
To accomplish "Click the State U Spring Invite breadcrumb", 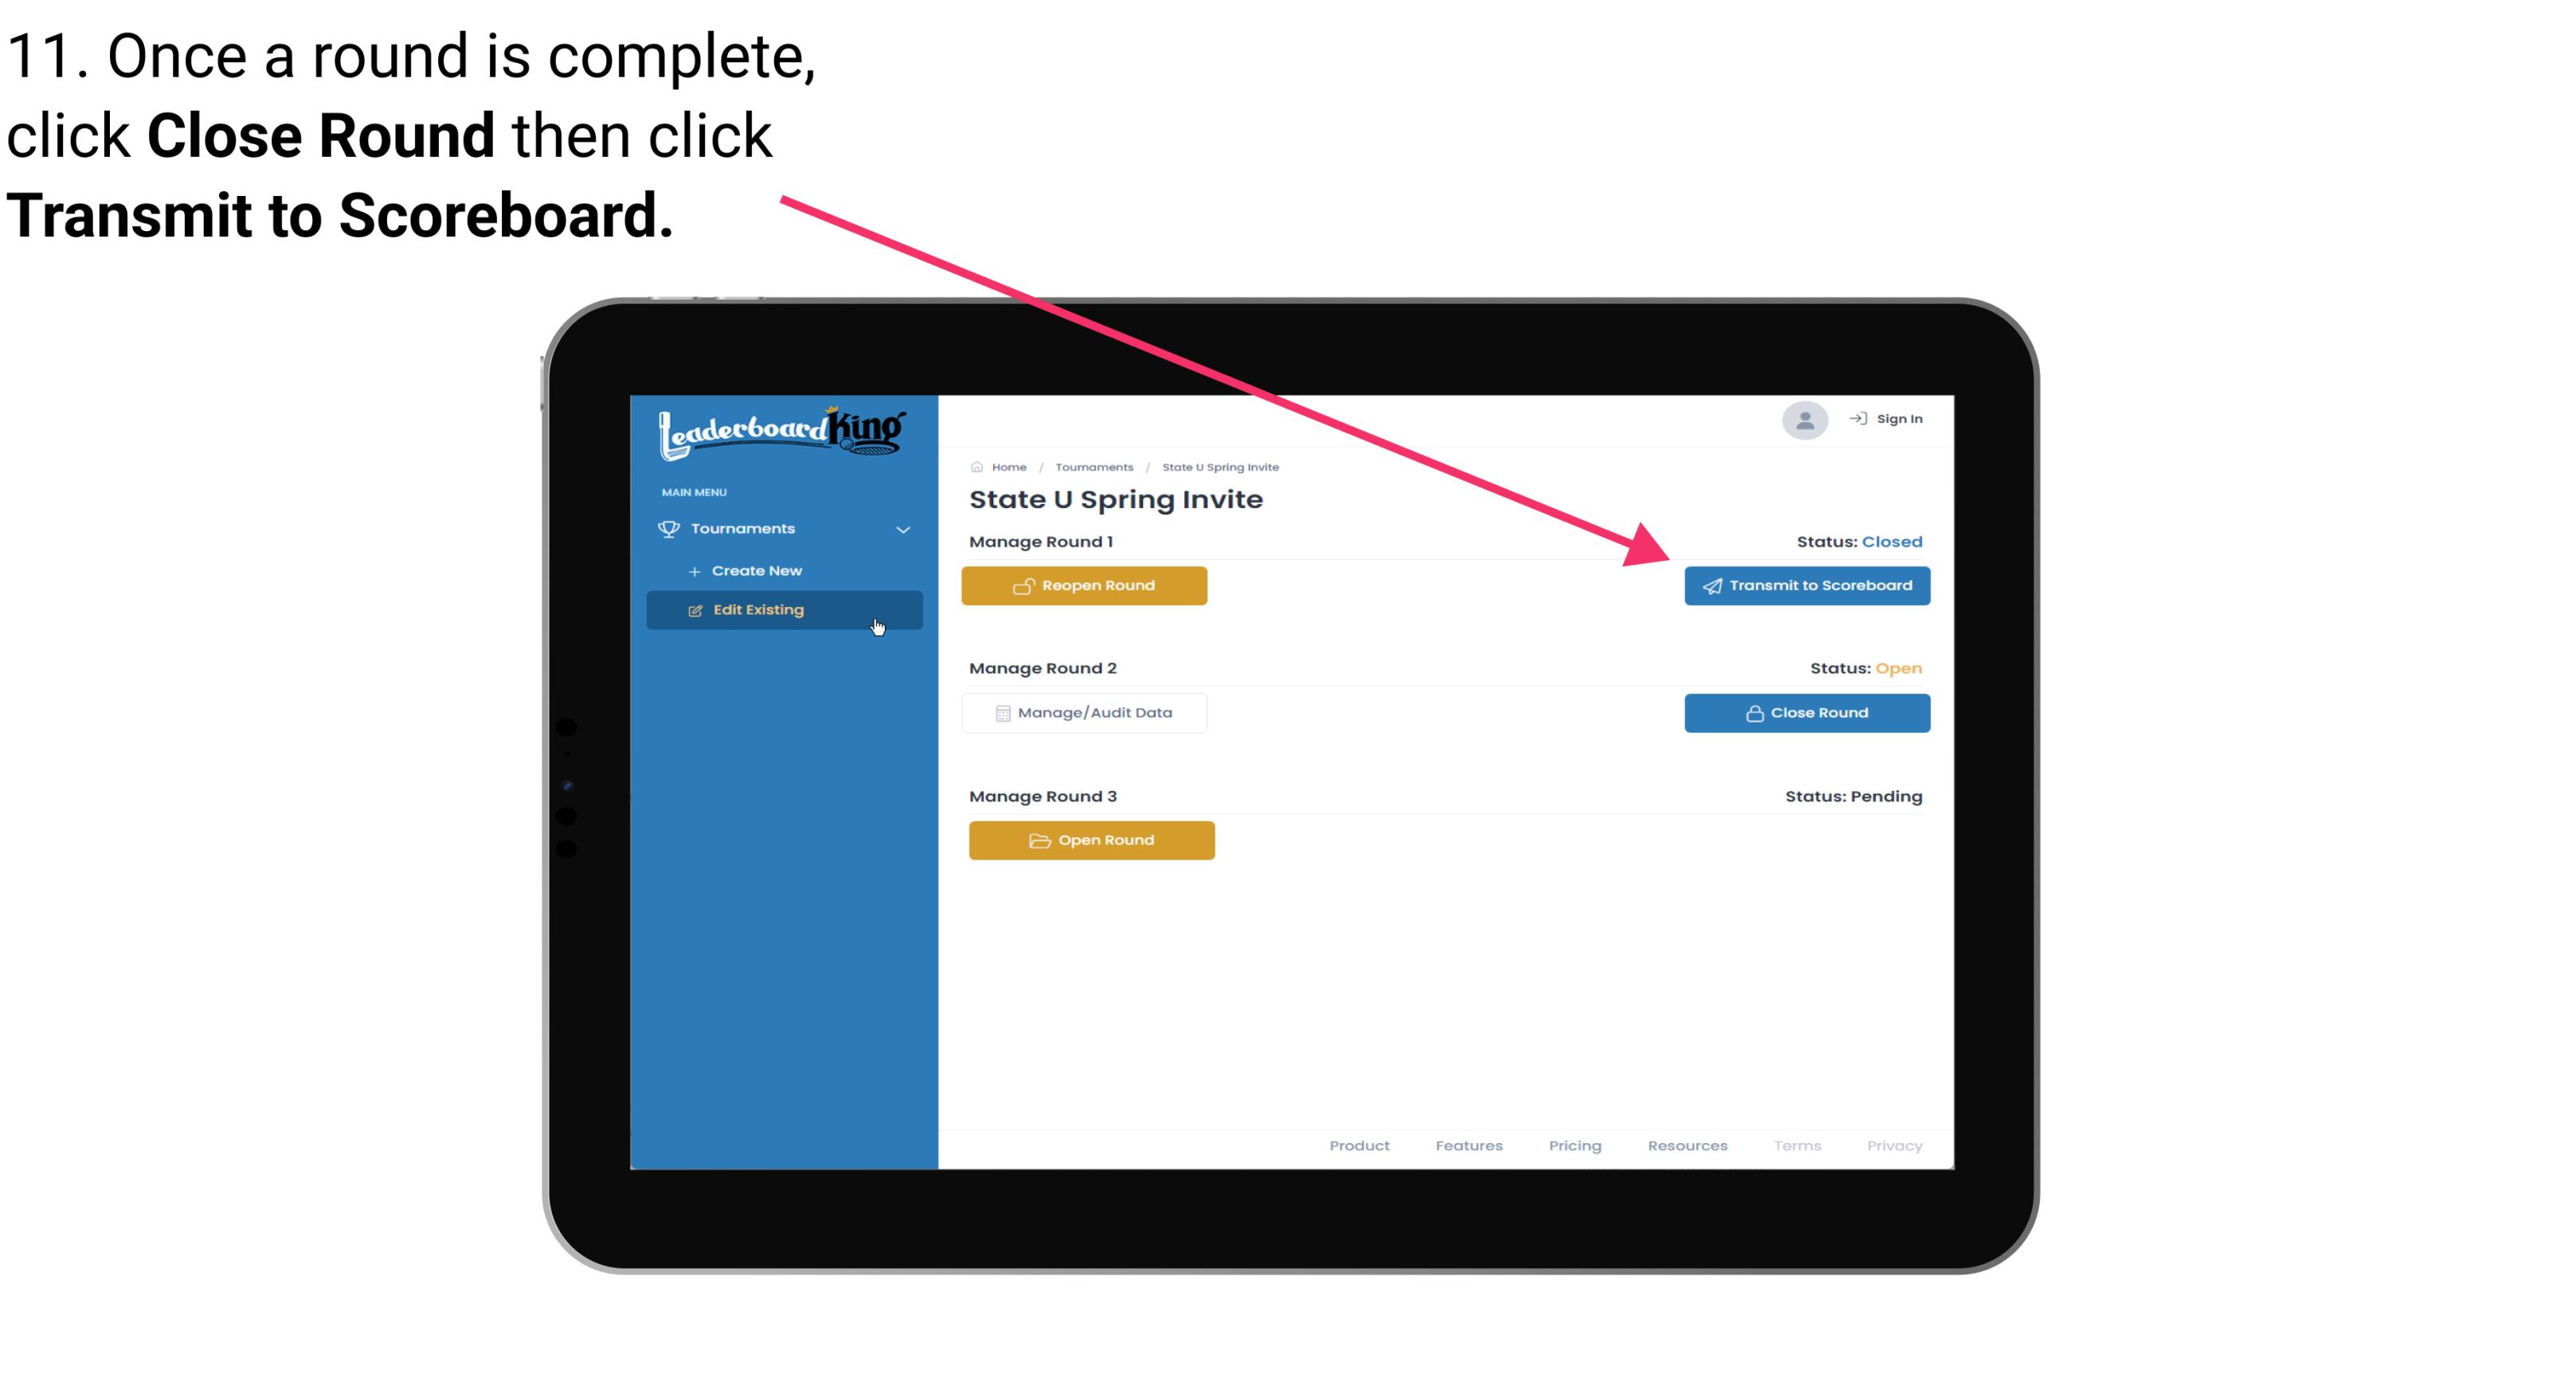I will pyautogui.click(x=1219, y=466).
